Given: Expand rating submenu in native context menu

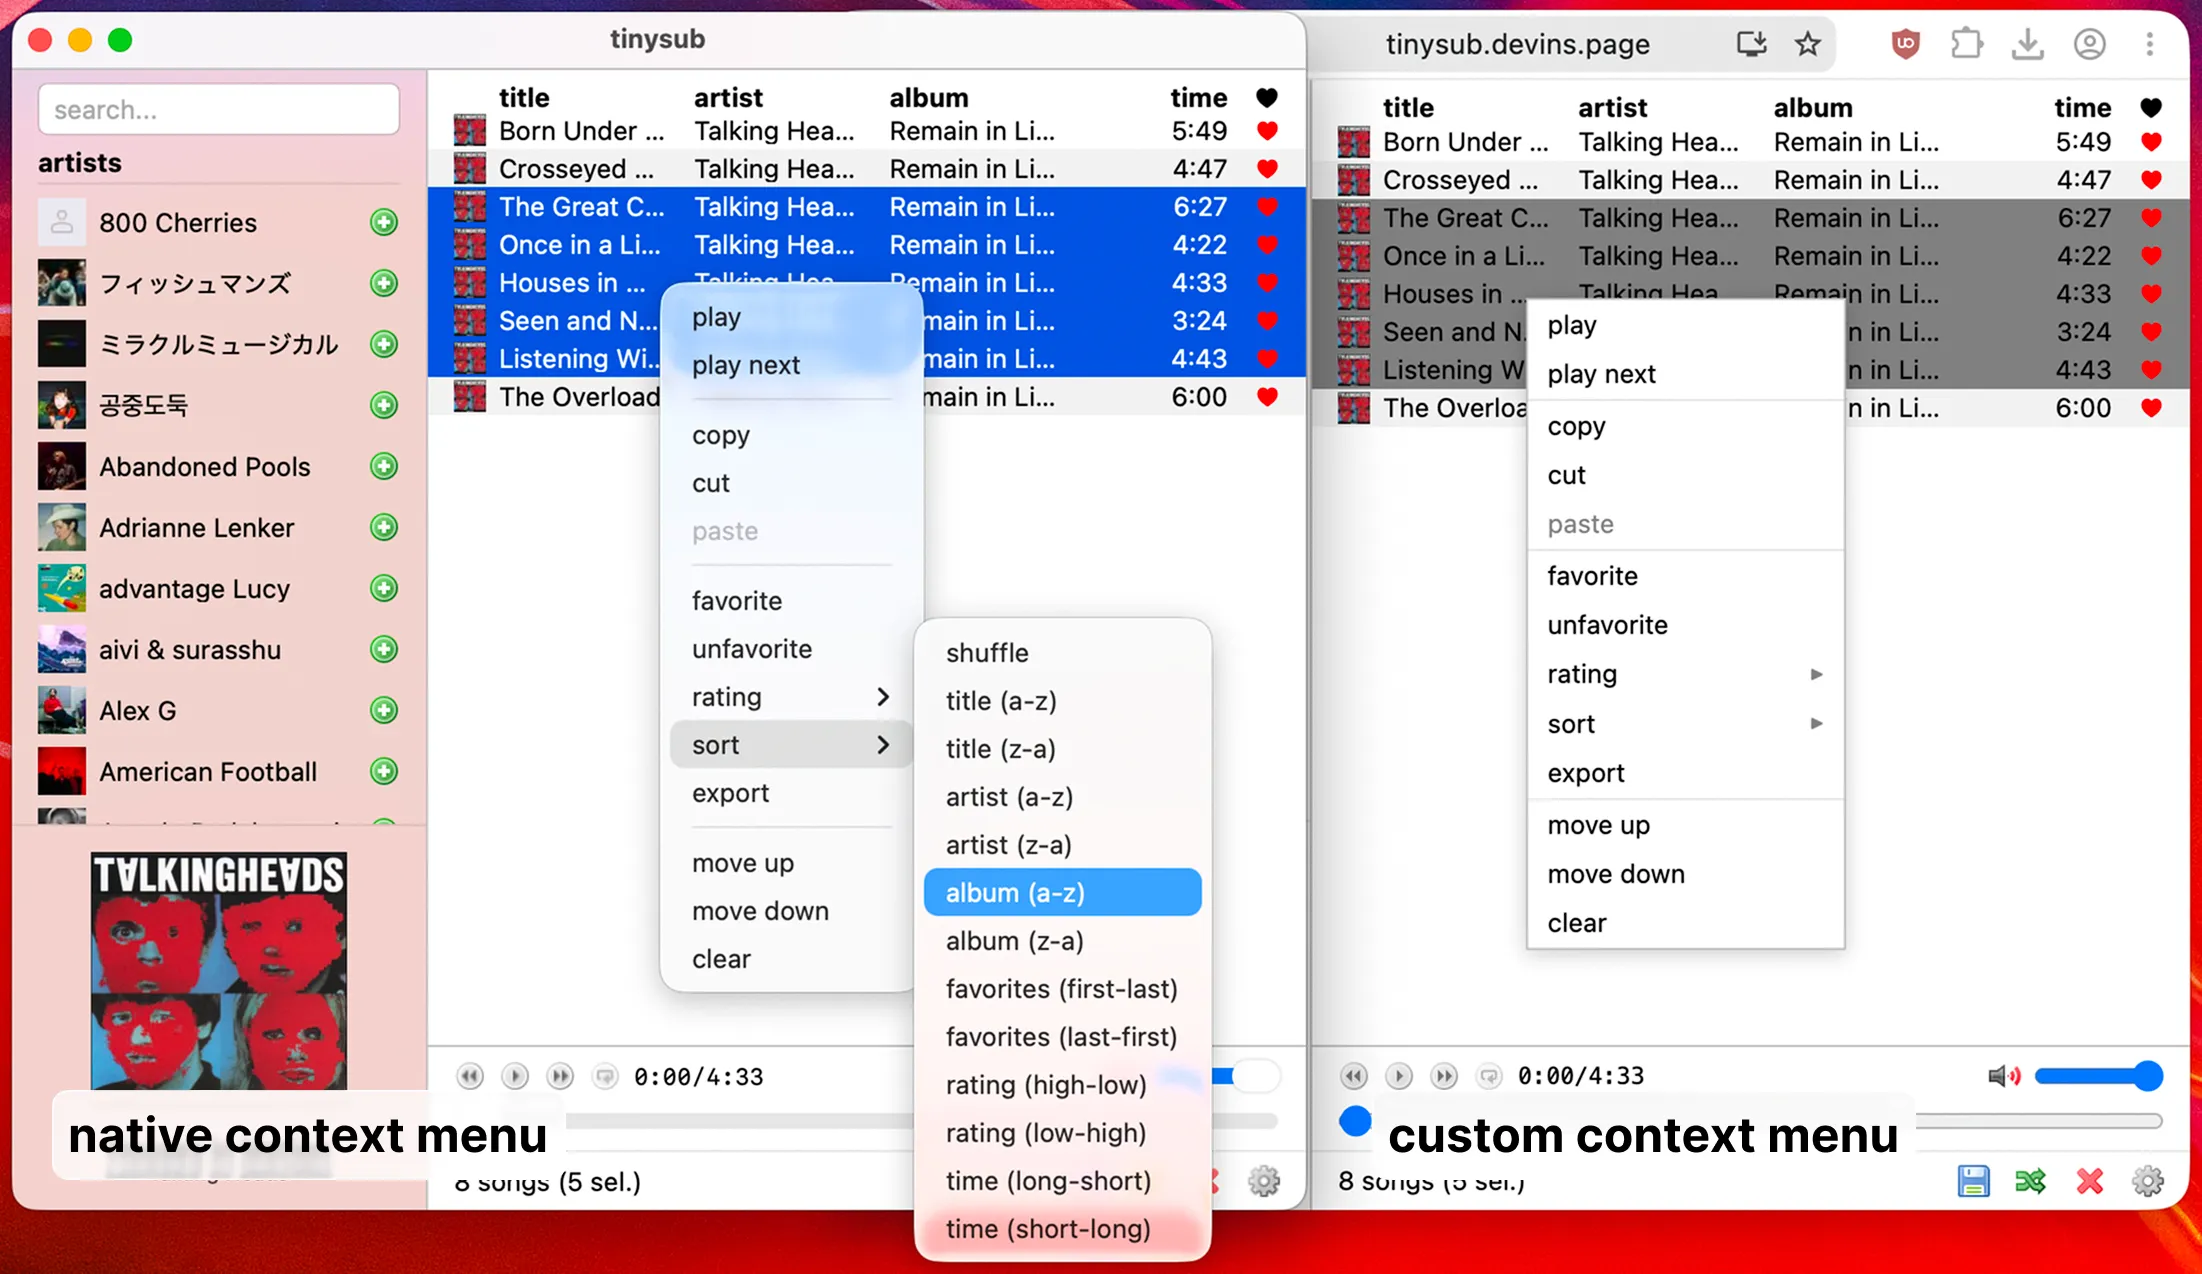Looking at the screenshot, I should [790, 696].
